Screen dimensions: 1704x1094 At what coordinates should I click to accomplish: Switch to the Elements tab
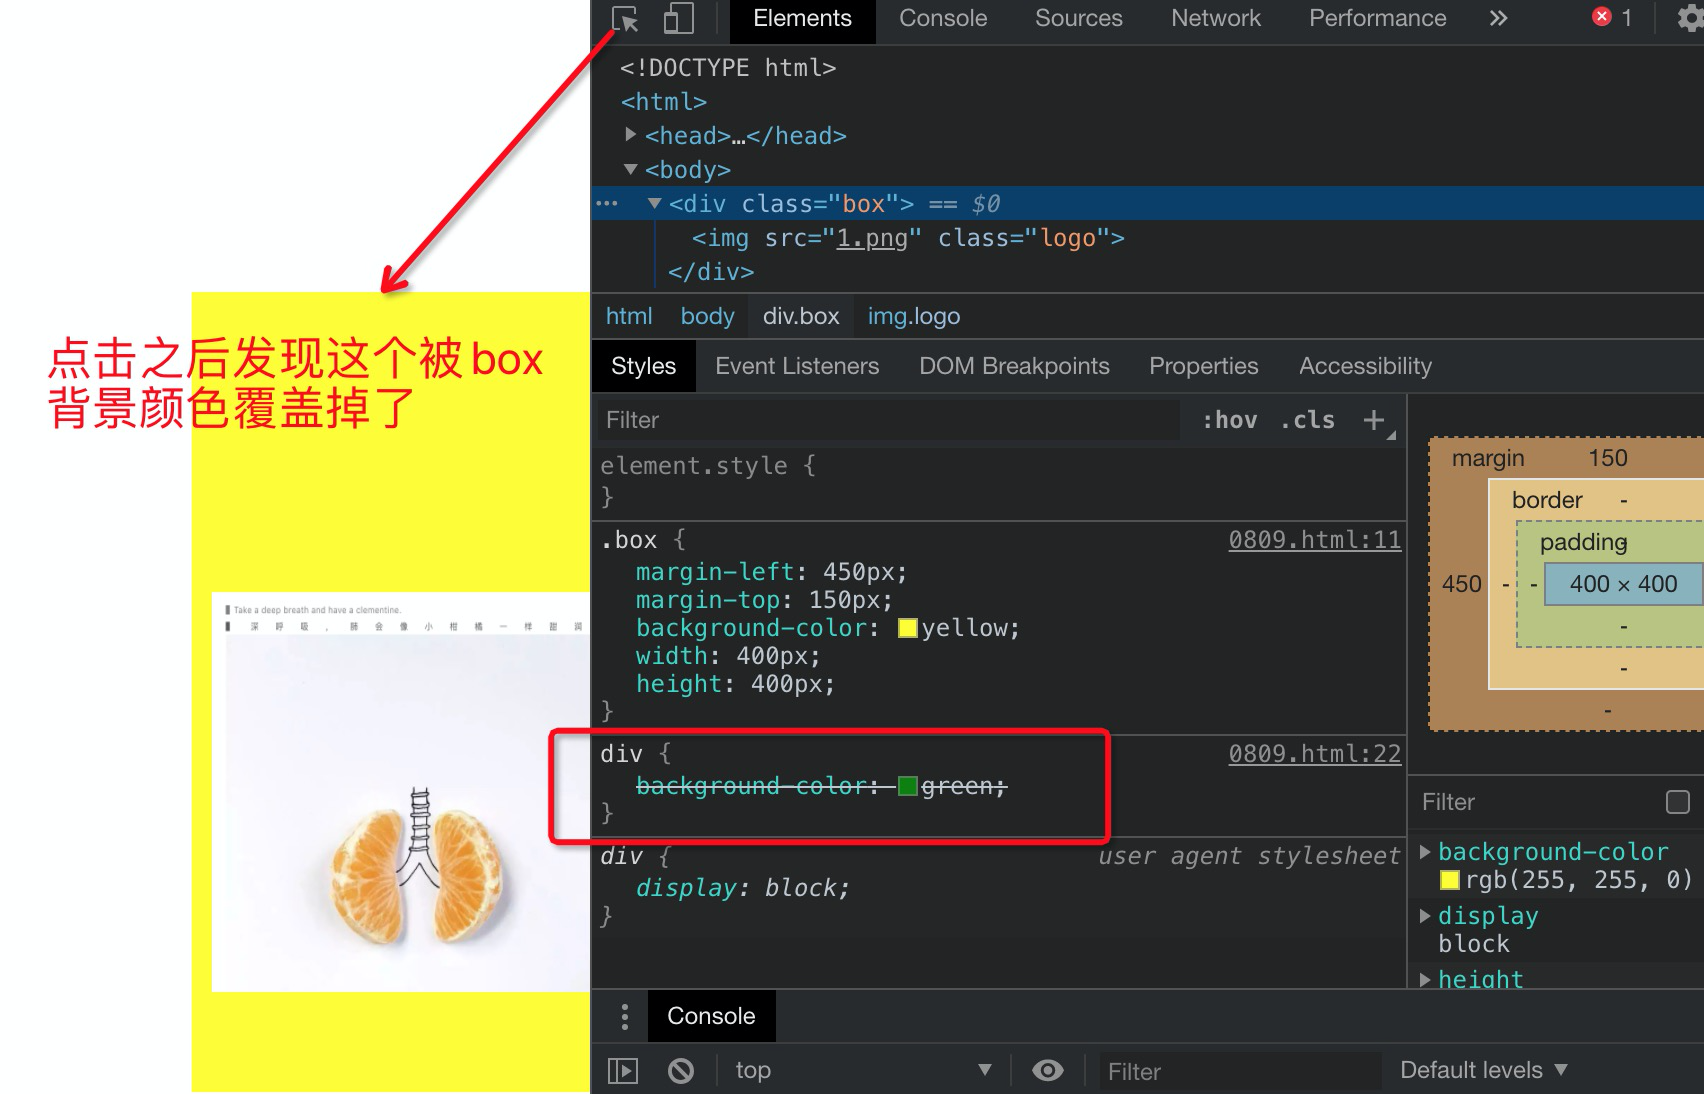pyautogui.click(x=802, y=19)
